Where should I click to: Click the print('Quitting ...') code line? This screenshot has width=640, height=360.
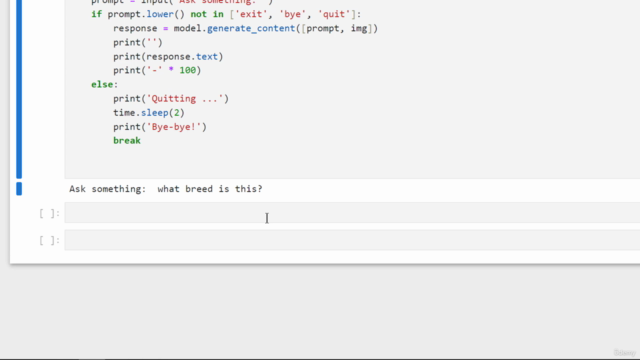pos(171,99)
